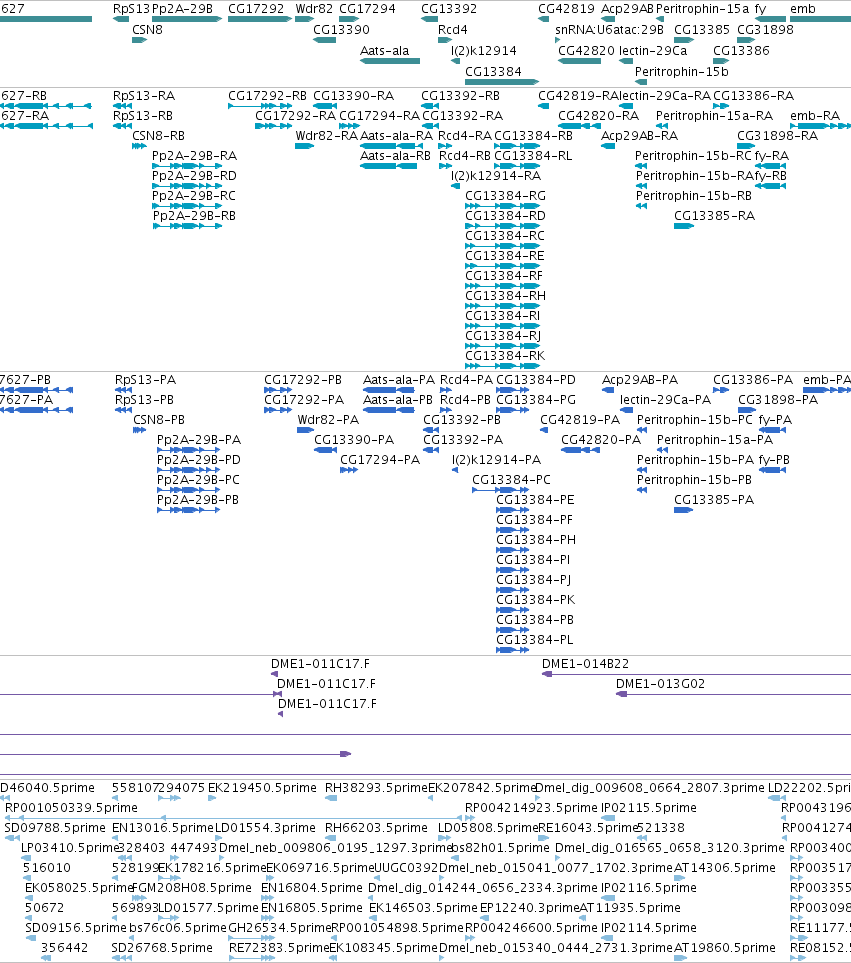
Task: Open the CG42820-RA transcript label
Action: [599, 116]
